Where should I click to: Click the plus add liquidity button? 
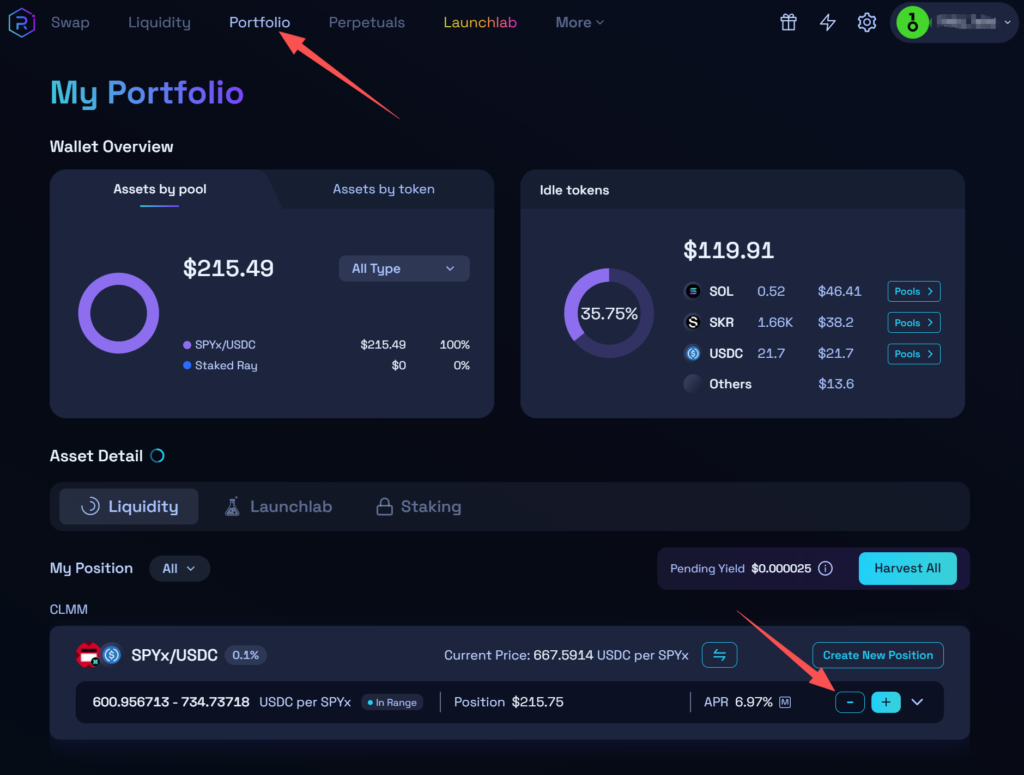pyautogui.click(x=886, y=702)
